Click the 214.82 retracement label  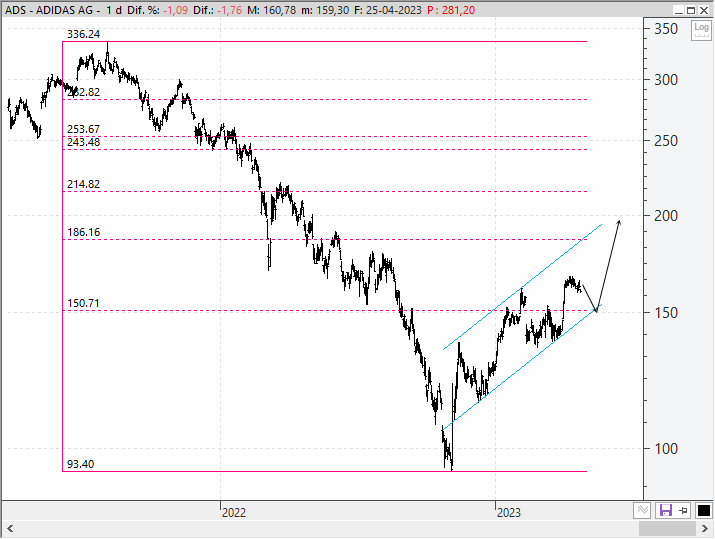point(83,184)
